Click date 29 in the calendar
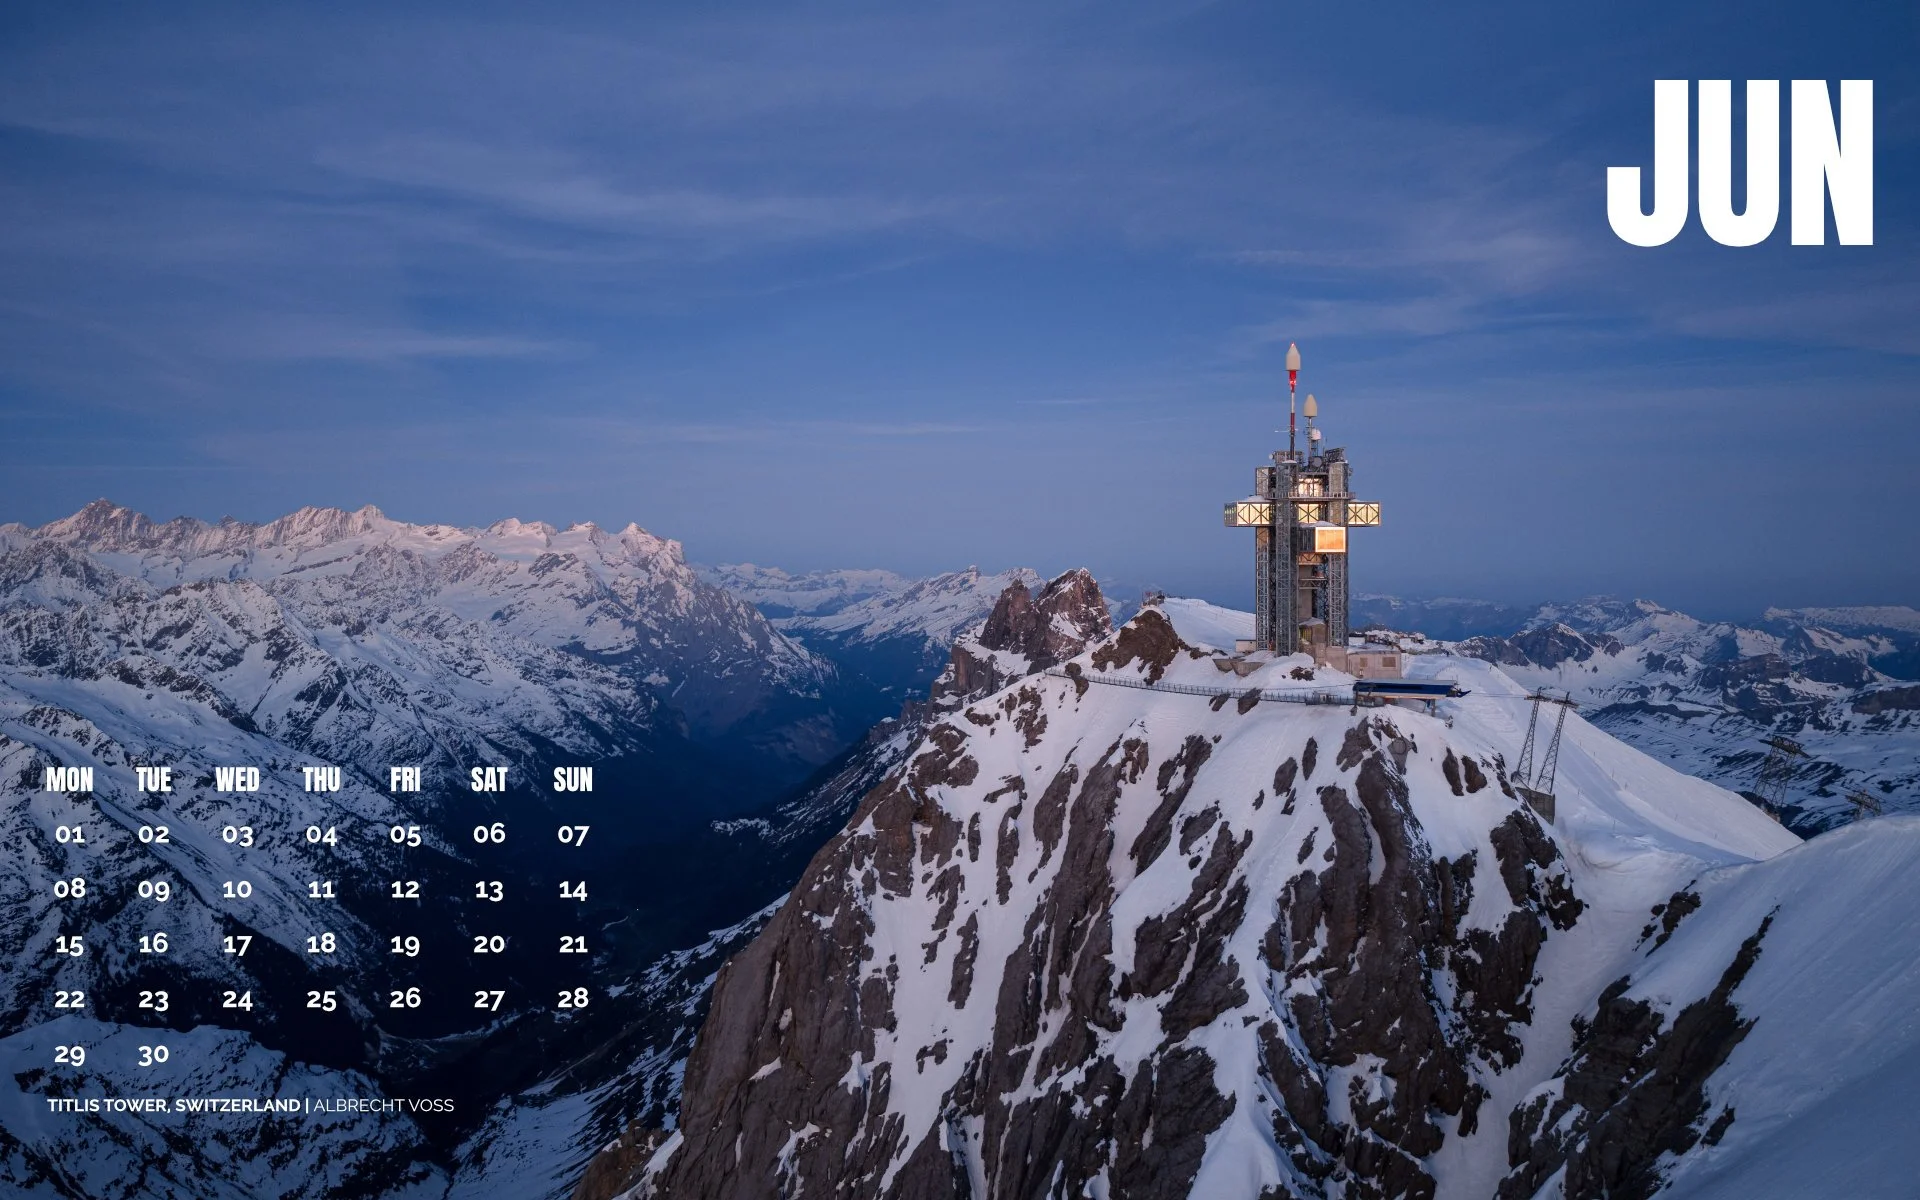The image size is (1920, 1200). (70, 1054)
